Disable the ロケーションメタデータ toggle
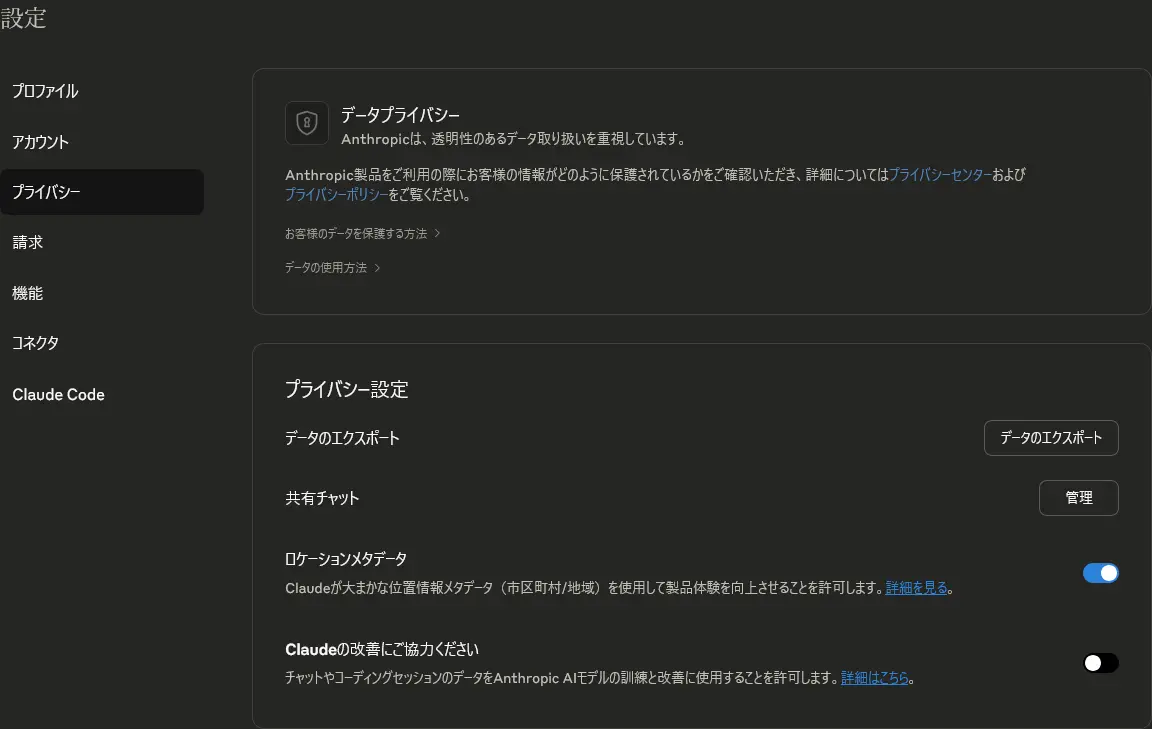1152x729 pixels. click(1100, 572)
